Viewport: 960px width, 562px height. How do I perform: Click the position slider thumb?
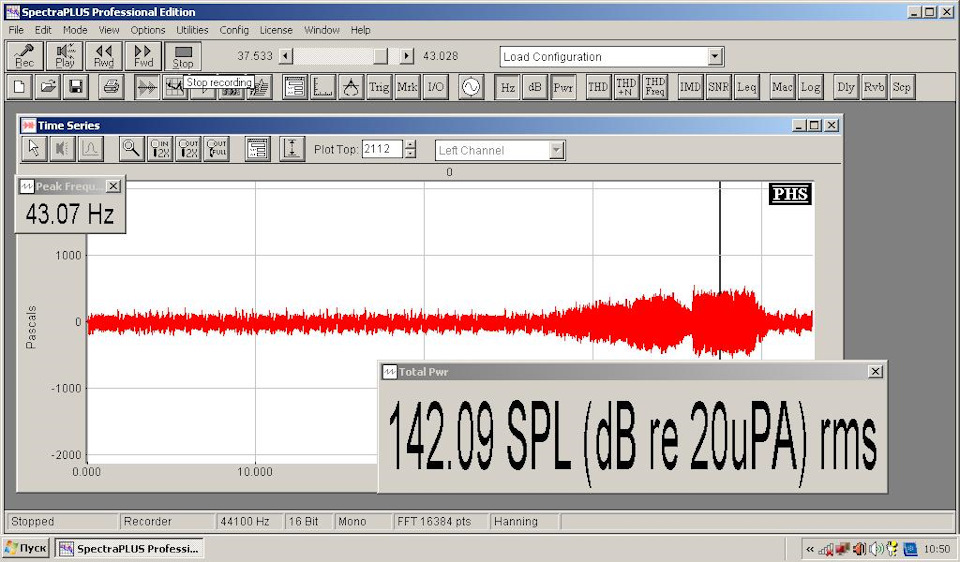[x=380, y=56]
